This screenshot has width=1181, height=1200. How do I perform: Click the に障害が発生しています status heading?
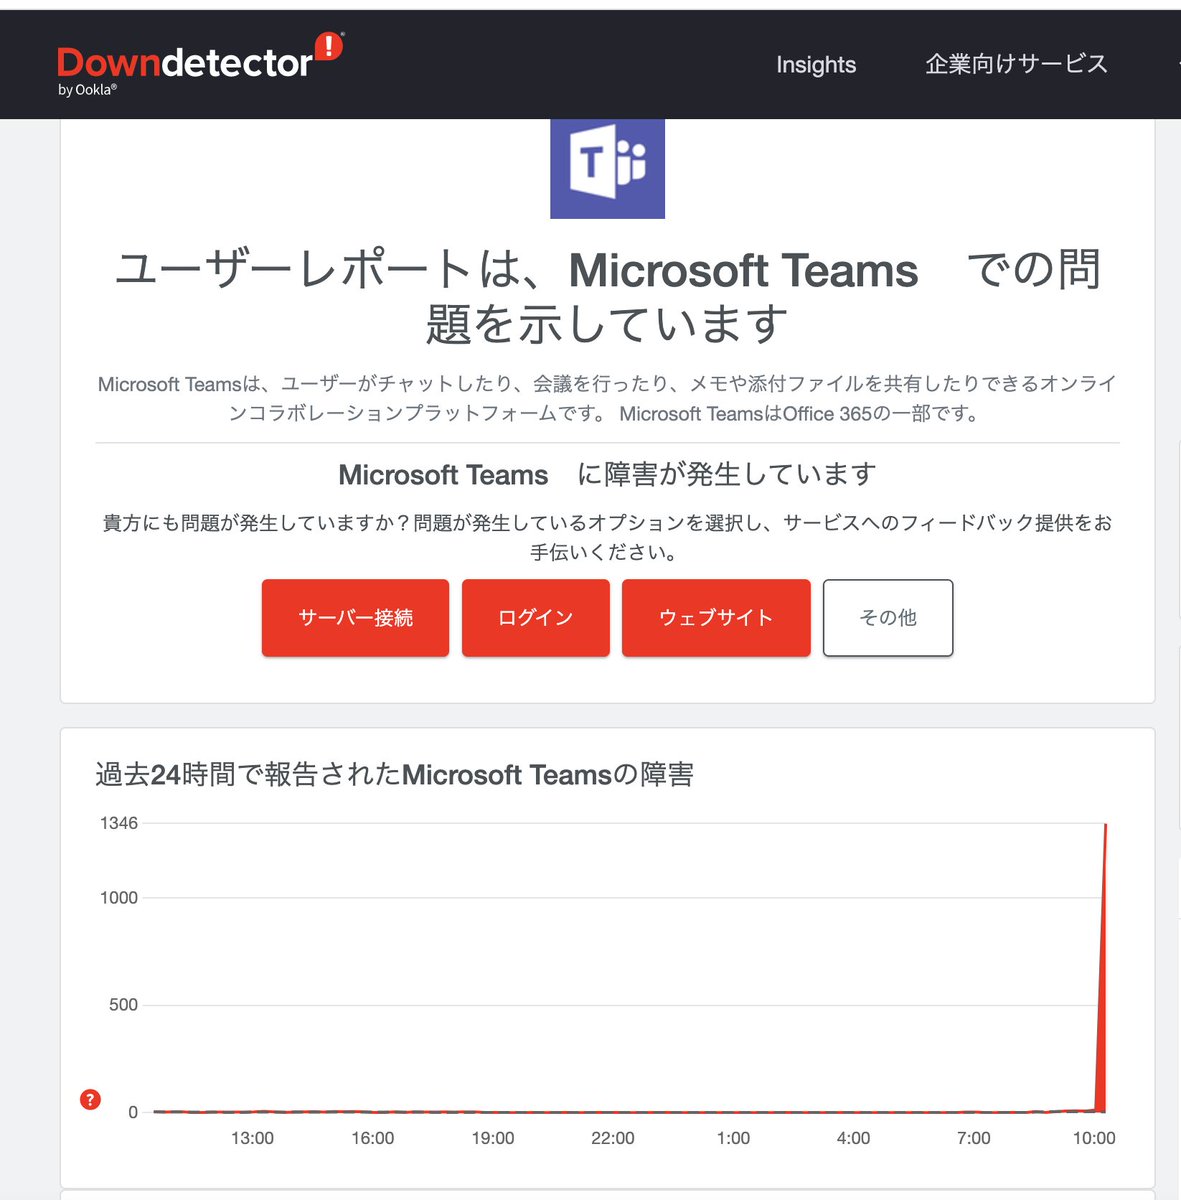(x=608, y=474)
